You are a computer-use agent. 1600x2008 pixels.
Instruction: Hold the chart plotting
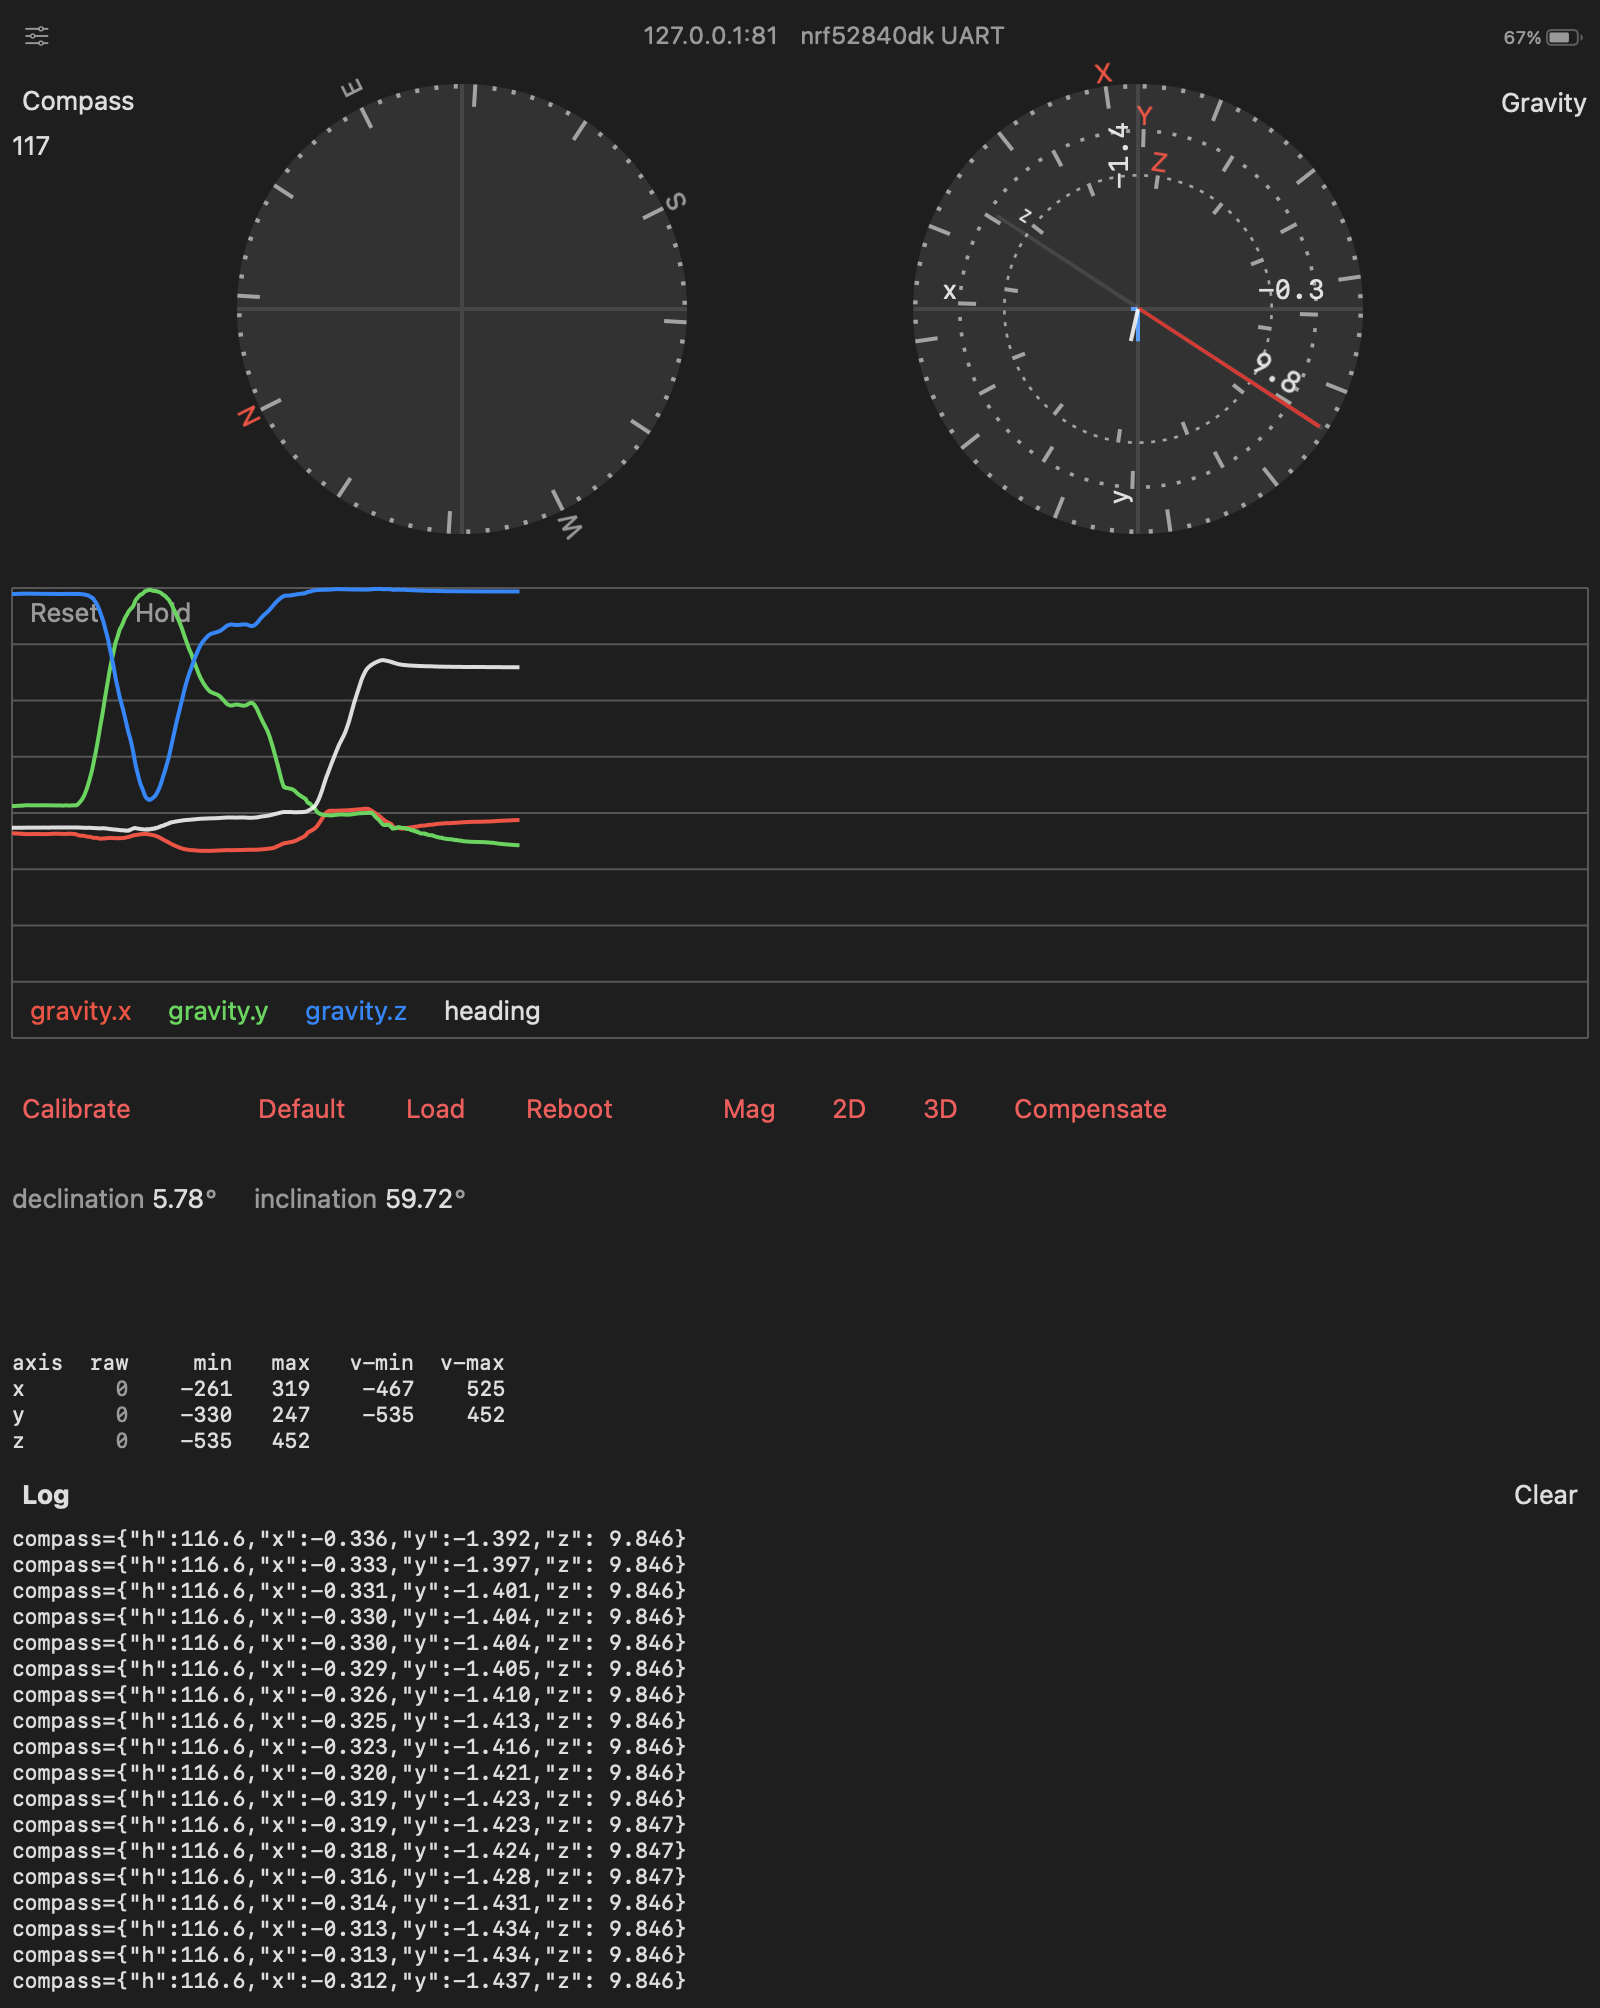click(x=163, y=614)
